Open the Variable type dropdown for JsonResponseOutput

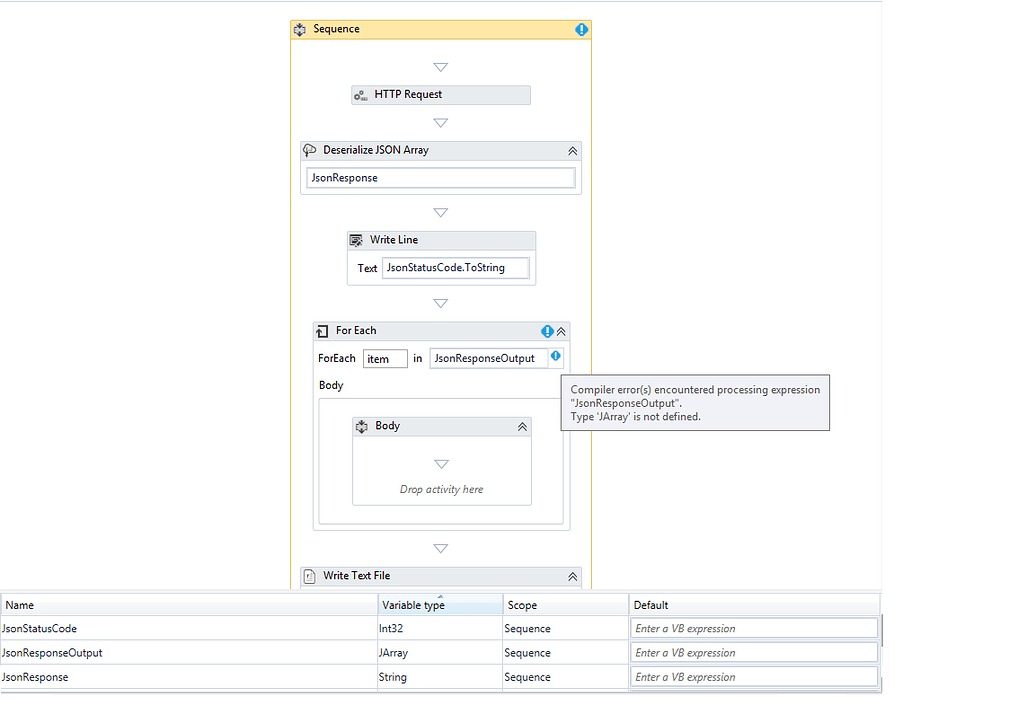(x=440, y=652)
